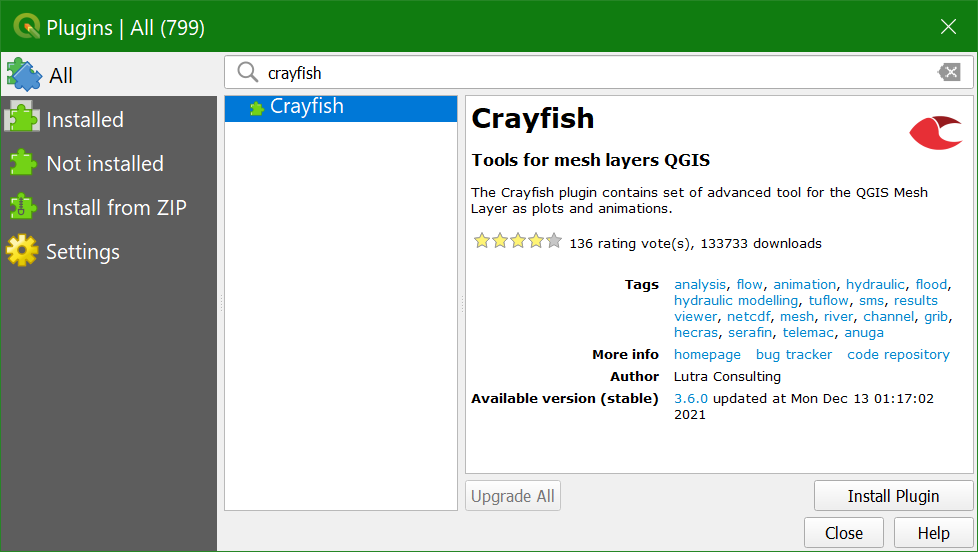Click the tuflow tag
Viewport: 978px width, 552px height.
pos(828,301)
